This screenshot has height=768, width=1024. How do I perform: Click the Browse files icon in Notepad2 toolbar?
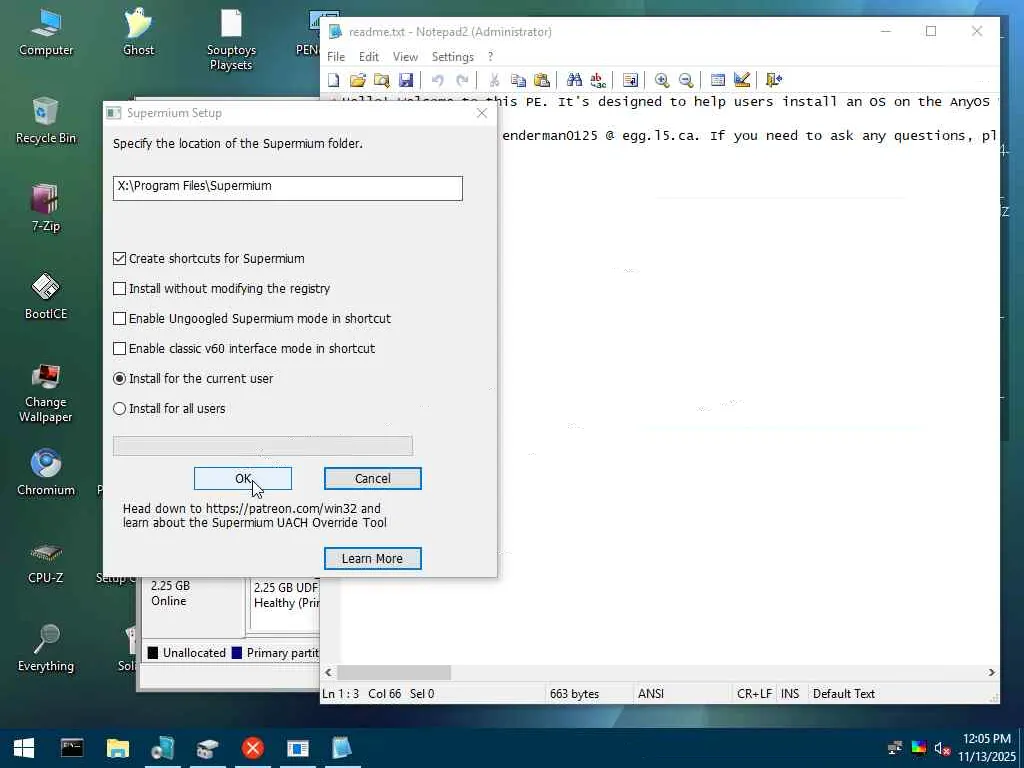[x=381, y=80]
